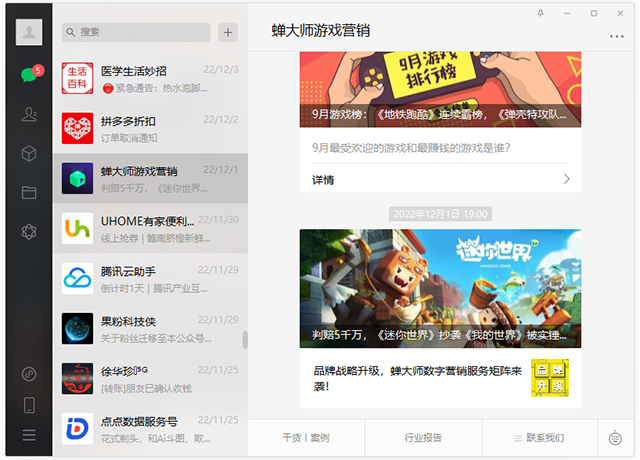Click the 腾讯云助手 cloud avatar
640x460 pixels.
78,279
